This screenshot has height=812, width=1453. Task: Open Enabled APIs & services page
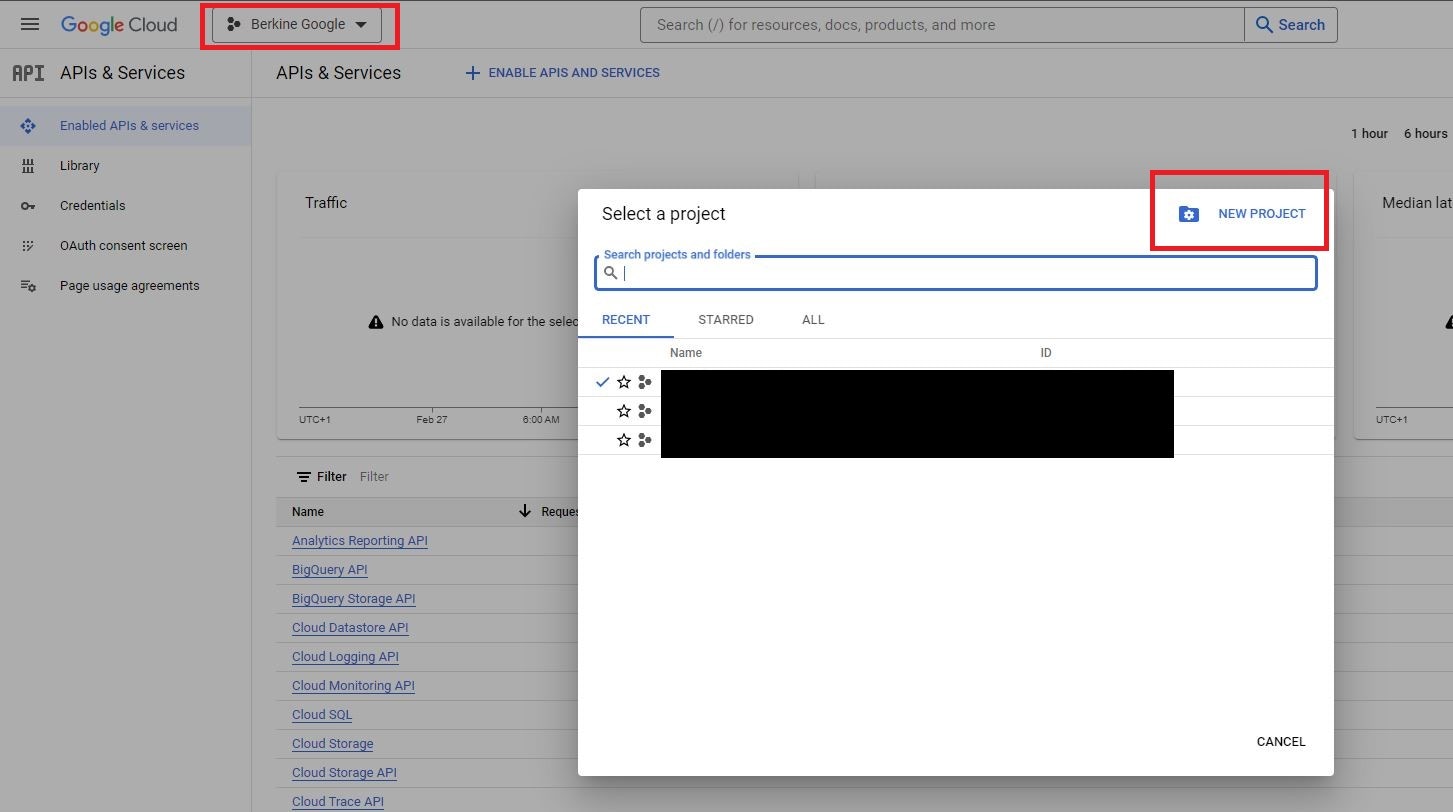point(129,126)
